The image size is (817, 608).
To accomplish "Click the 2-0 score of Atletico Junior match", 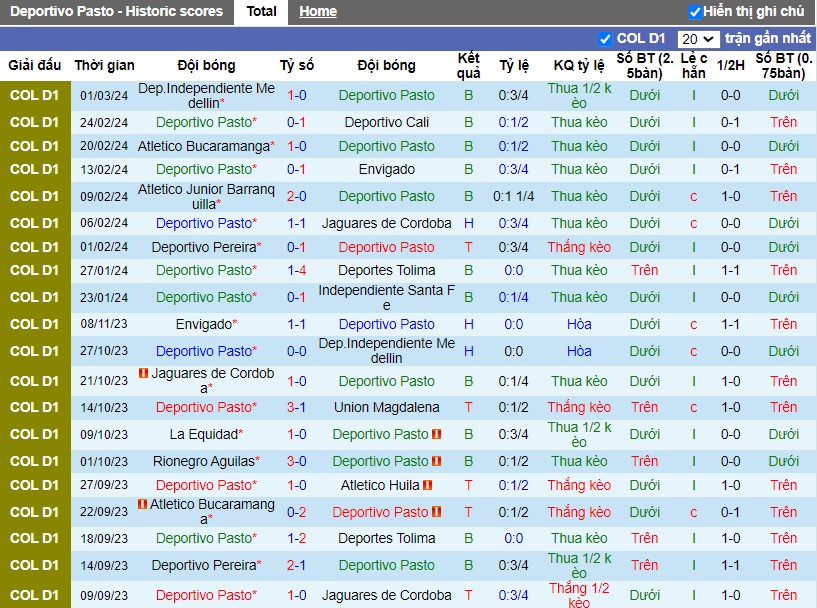I will click(x=296, y=196).
